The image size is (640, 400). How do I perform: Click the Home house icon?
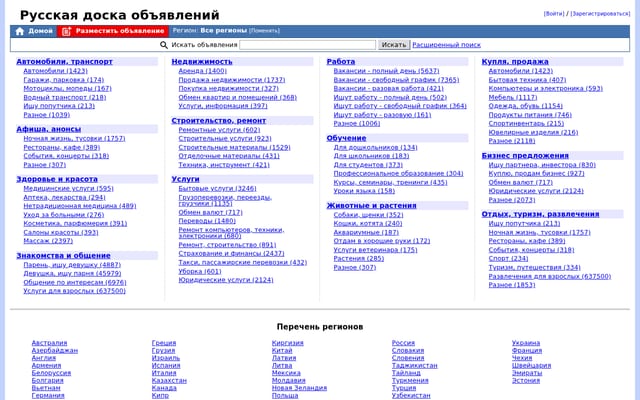point(20,31)
